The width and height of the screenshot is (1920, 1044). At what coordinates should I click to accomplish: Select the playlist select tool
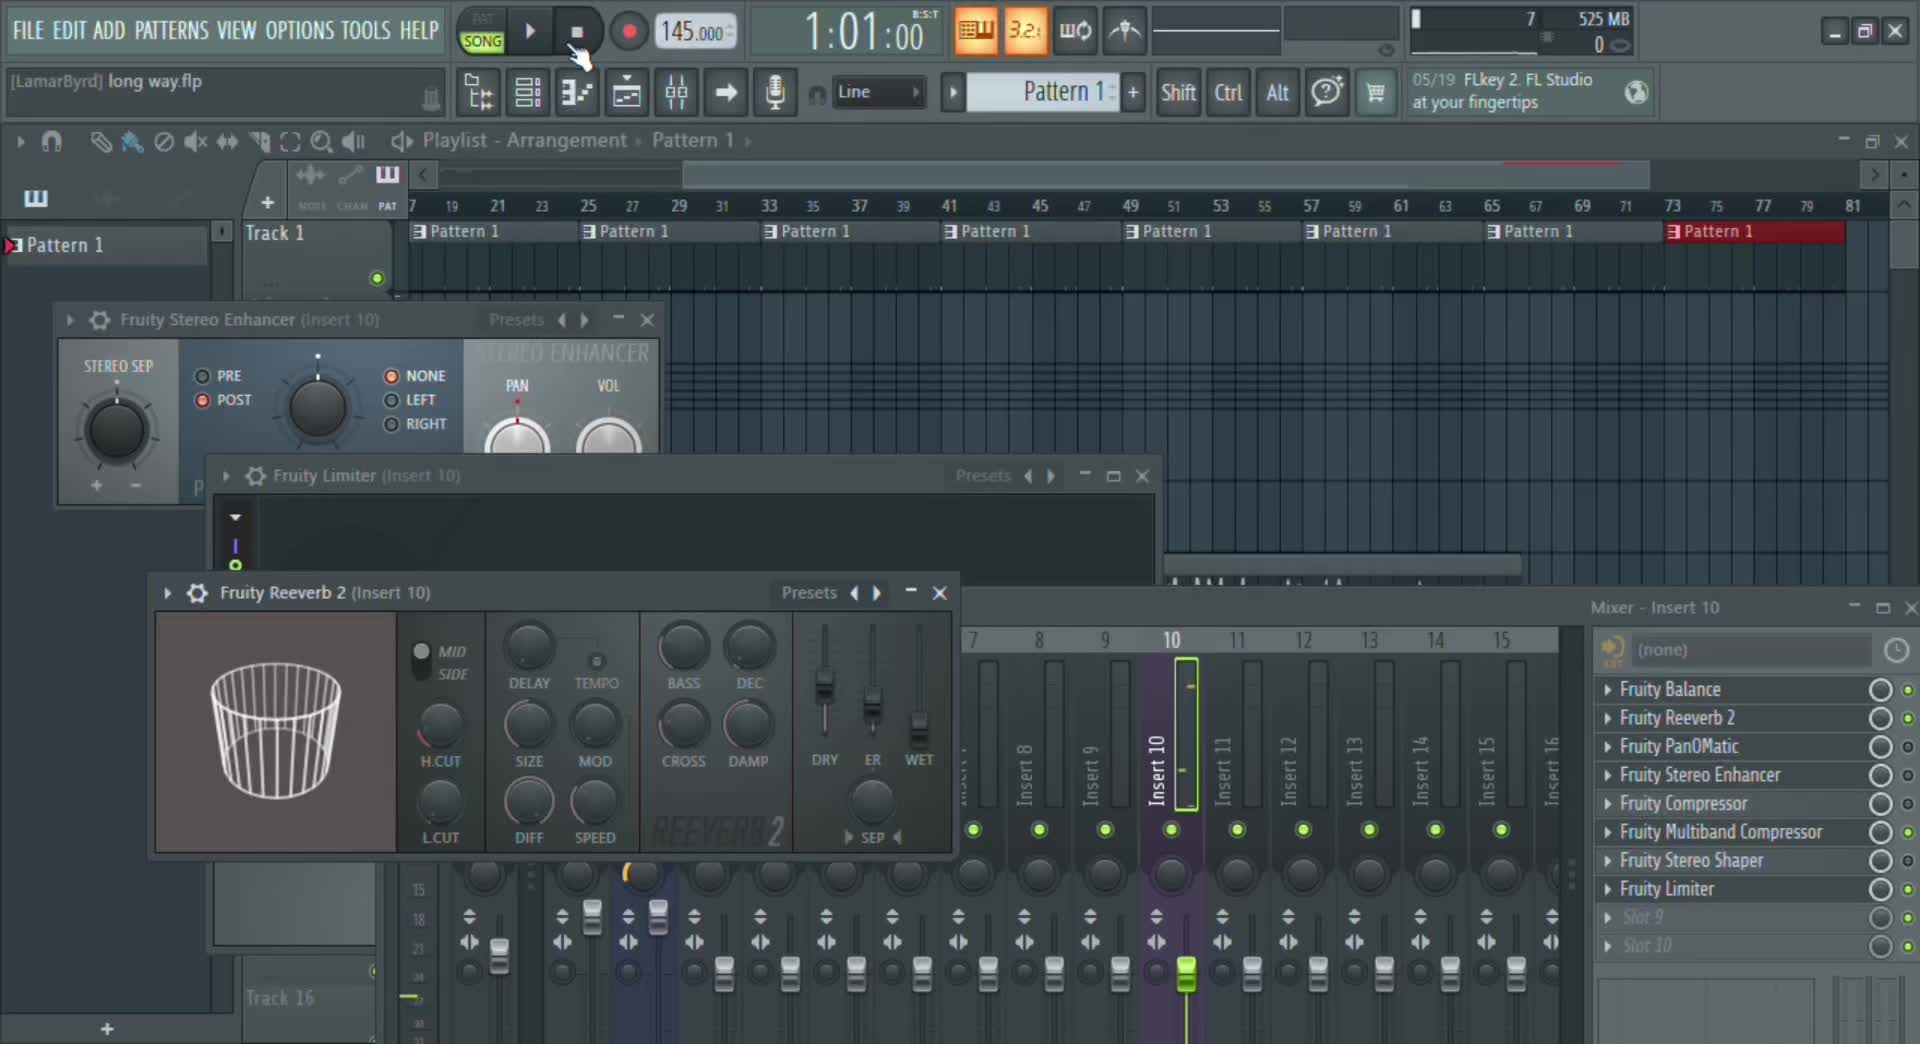click(291, 142)
